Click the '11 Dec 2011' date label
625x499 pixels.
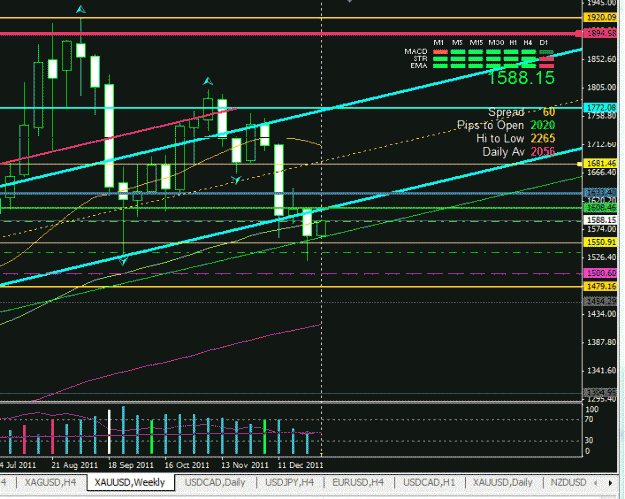pos(300,465)
